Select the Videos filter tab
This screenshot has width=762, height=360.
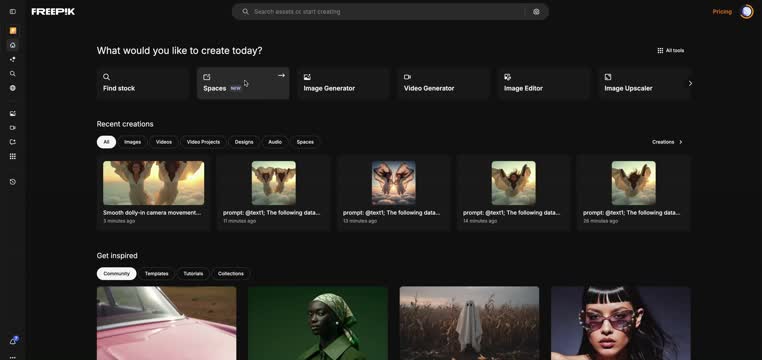[x=164, y=142]
